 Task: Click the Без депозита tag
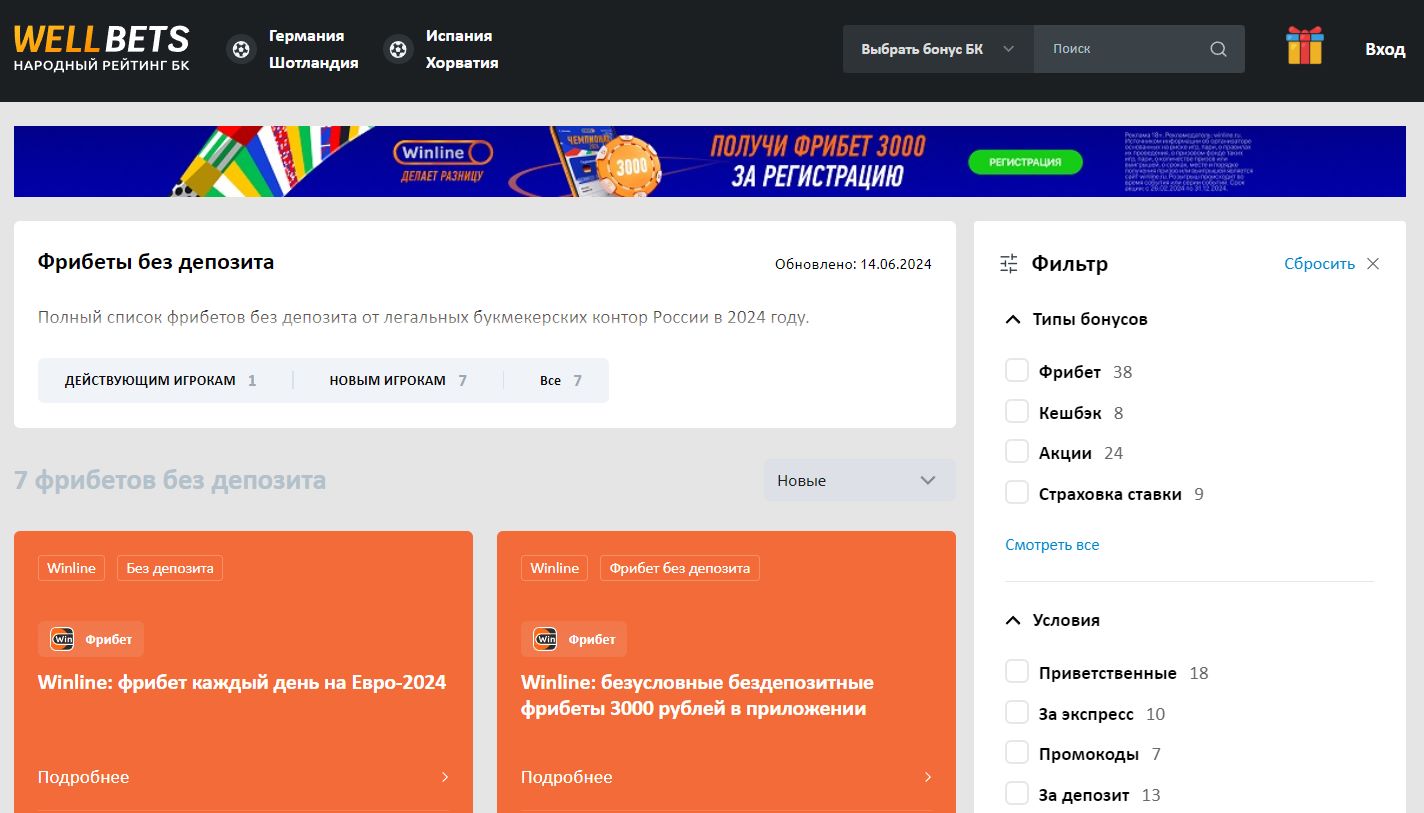coord(170,568)
